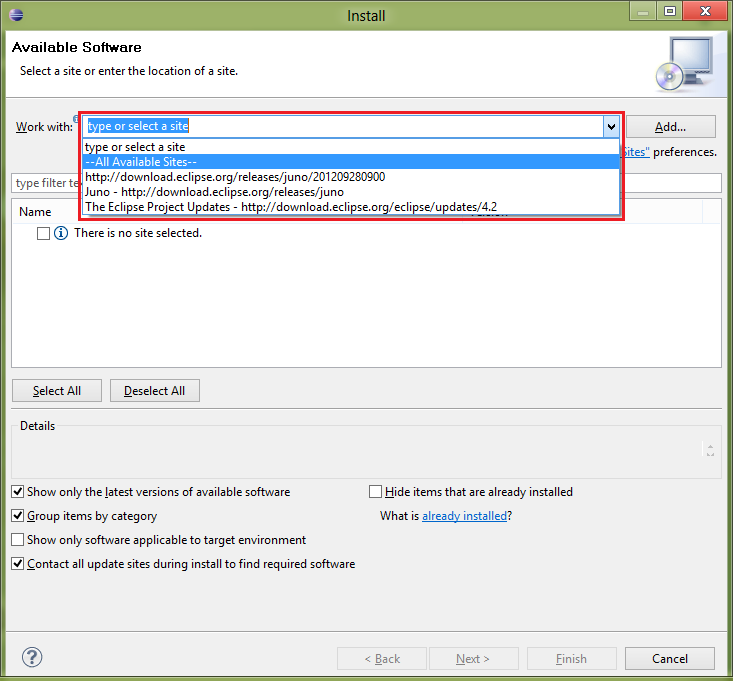
Task: Open the Sites preferences link
Action: 635,152
